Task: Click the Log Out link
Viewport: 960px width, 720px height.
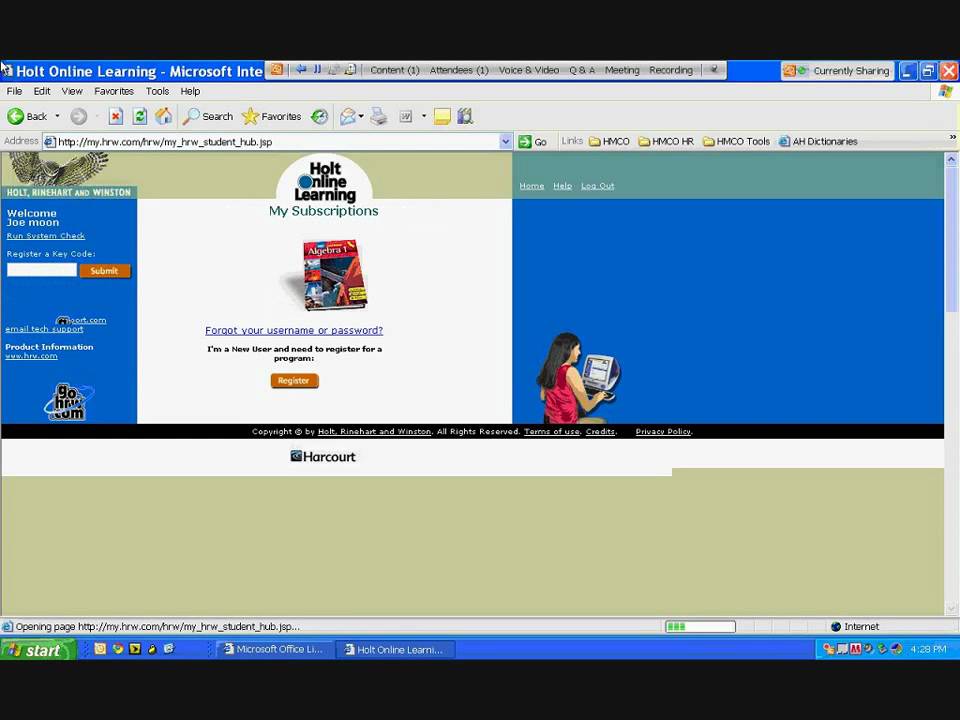Action: coord(598,186)
